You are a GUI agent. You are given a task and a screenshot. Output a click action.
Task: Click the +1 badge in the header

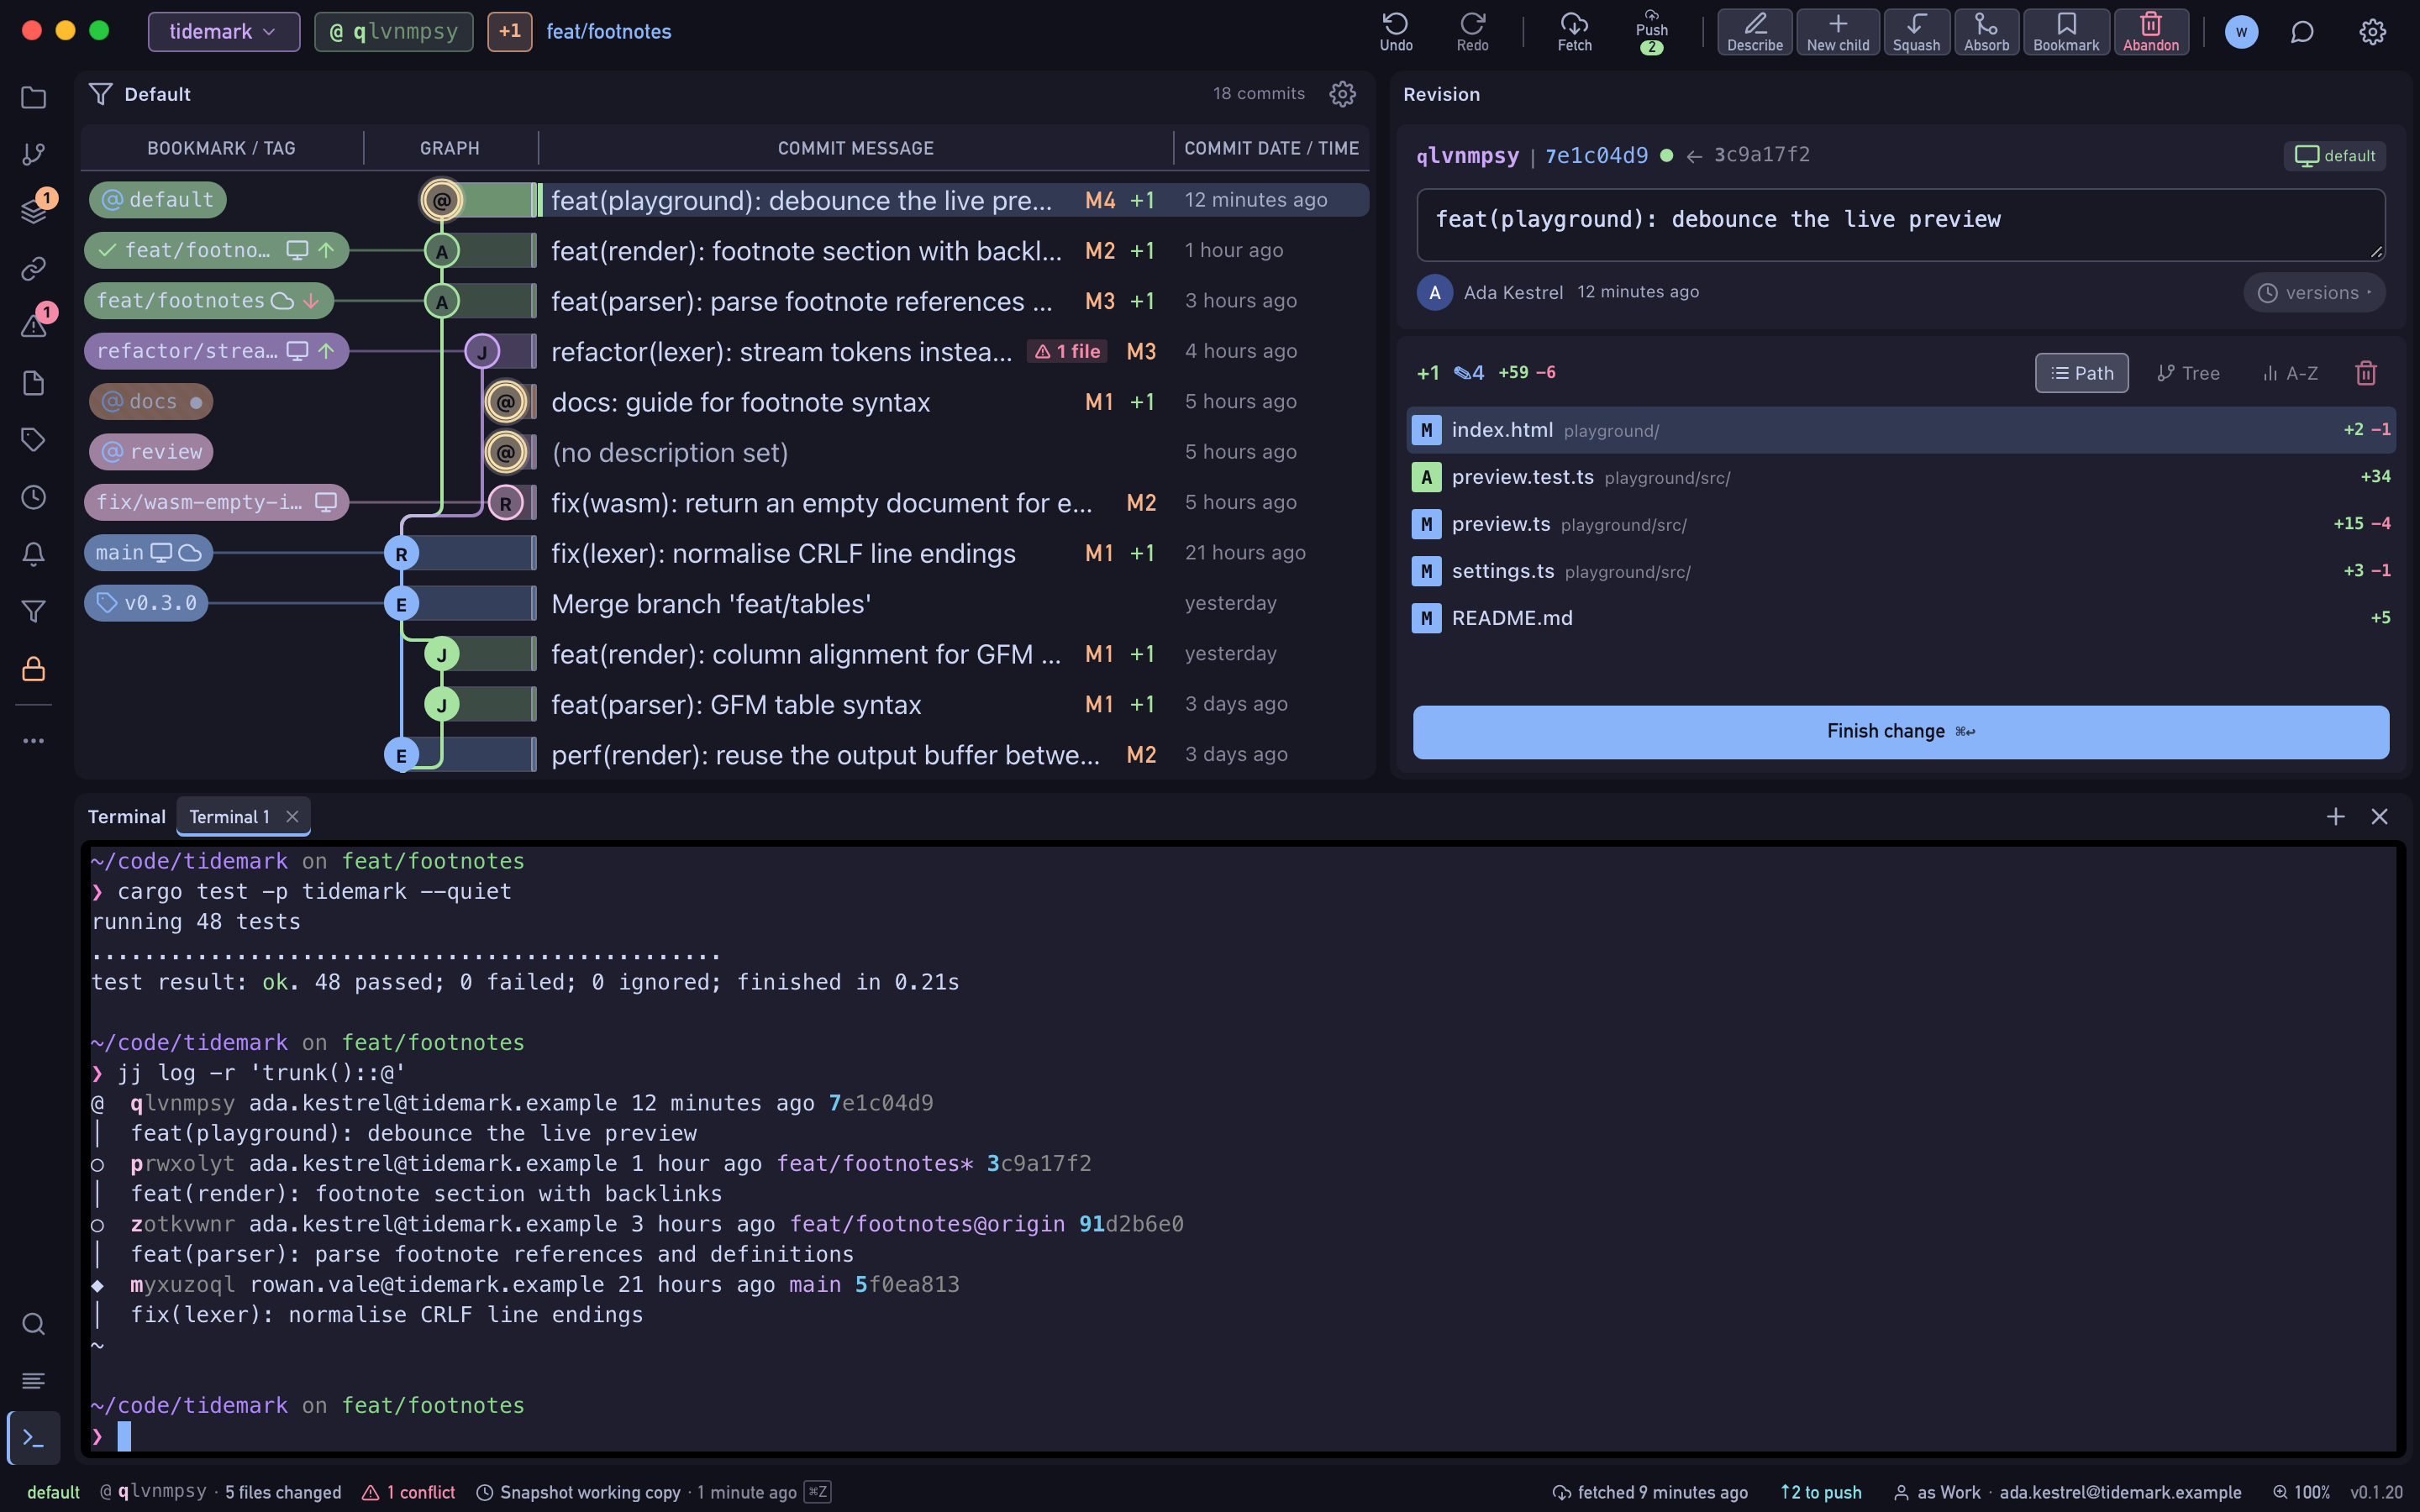point(510,32)
